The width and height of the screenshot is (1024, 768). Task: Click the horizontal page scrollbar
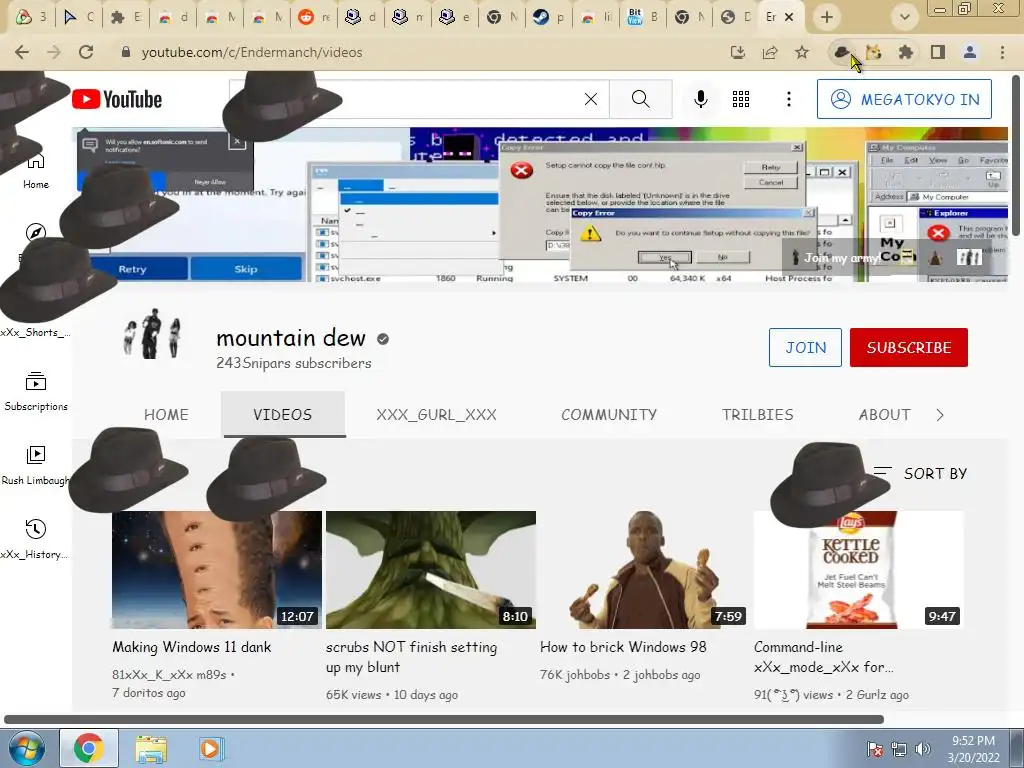point(444,719)
